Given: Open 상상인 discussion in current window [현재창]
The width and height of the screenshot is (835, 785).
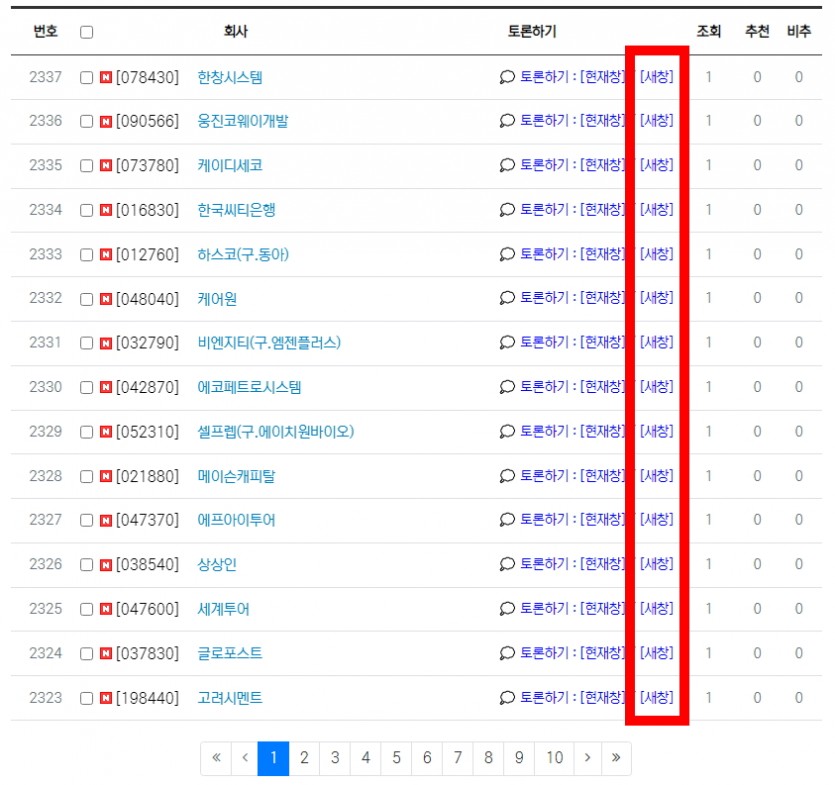Looking at the screenshot, I should coord(602,564).
